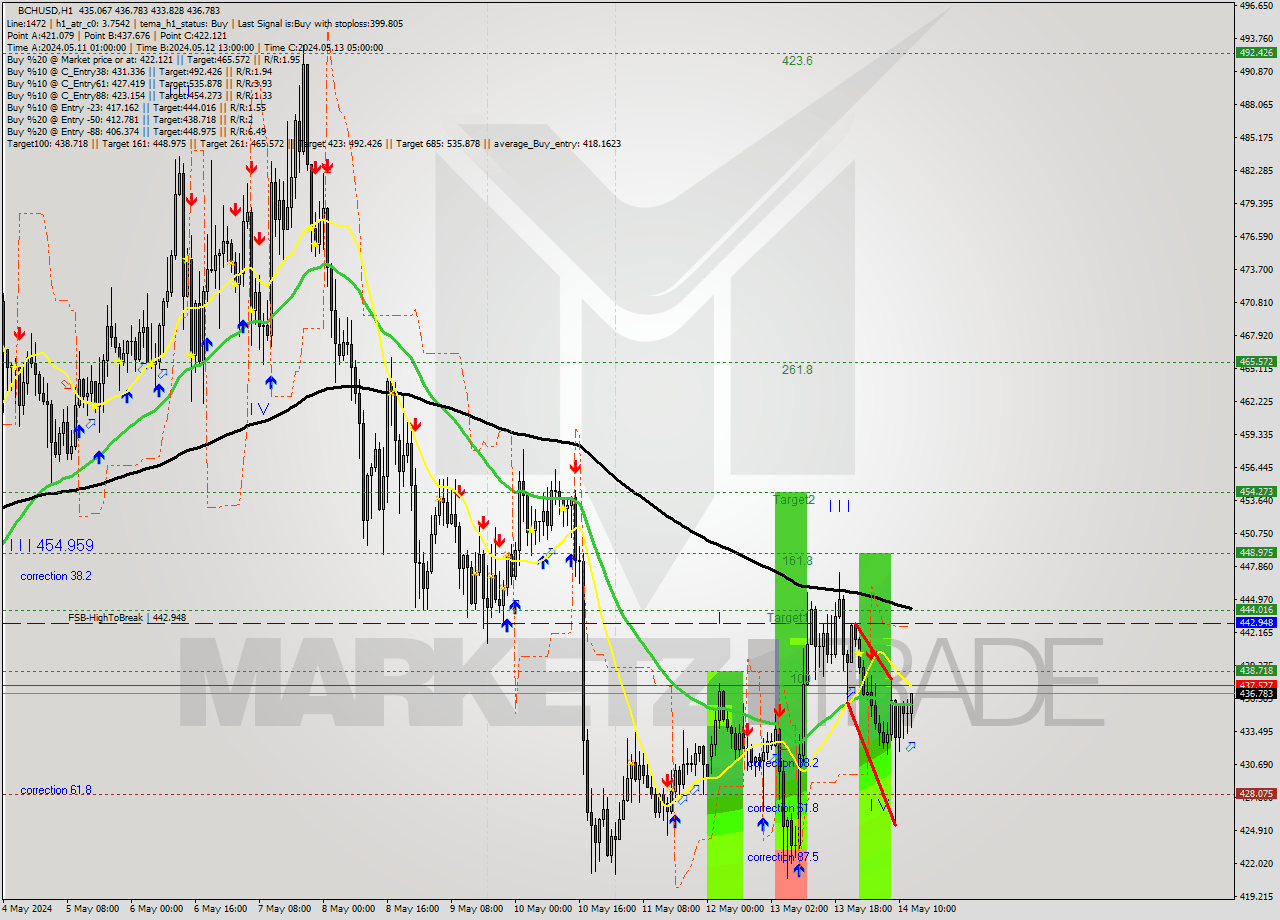The width and height of the screenshot is (1280, 920).
Task: Click the green 454.273 price label
Action: click(1256, 491)
